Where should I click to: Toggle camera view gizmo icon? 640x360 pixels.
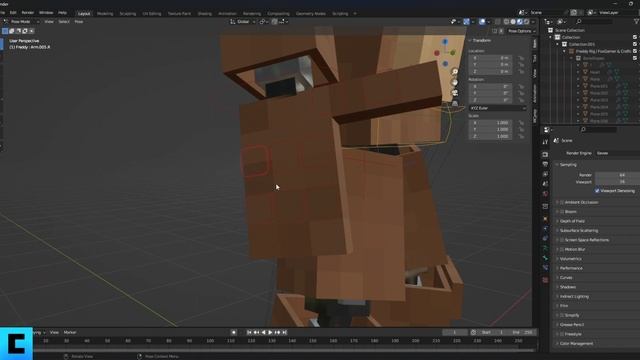tap(455, 93)
